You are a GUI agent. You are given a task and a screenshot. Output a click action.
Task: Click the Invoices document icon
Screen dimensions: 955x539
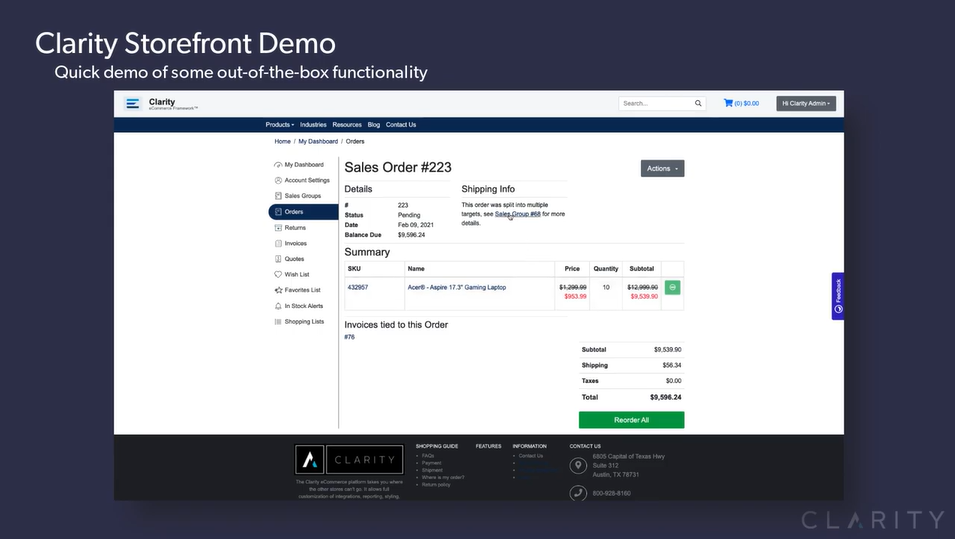[278, 244]
